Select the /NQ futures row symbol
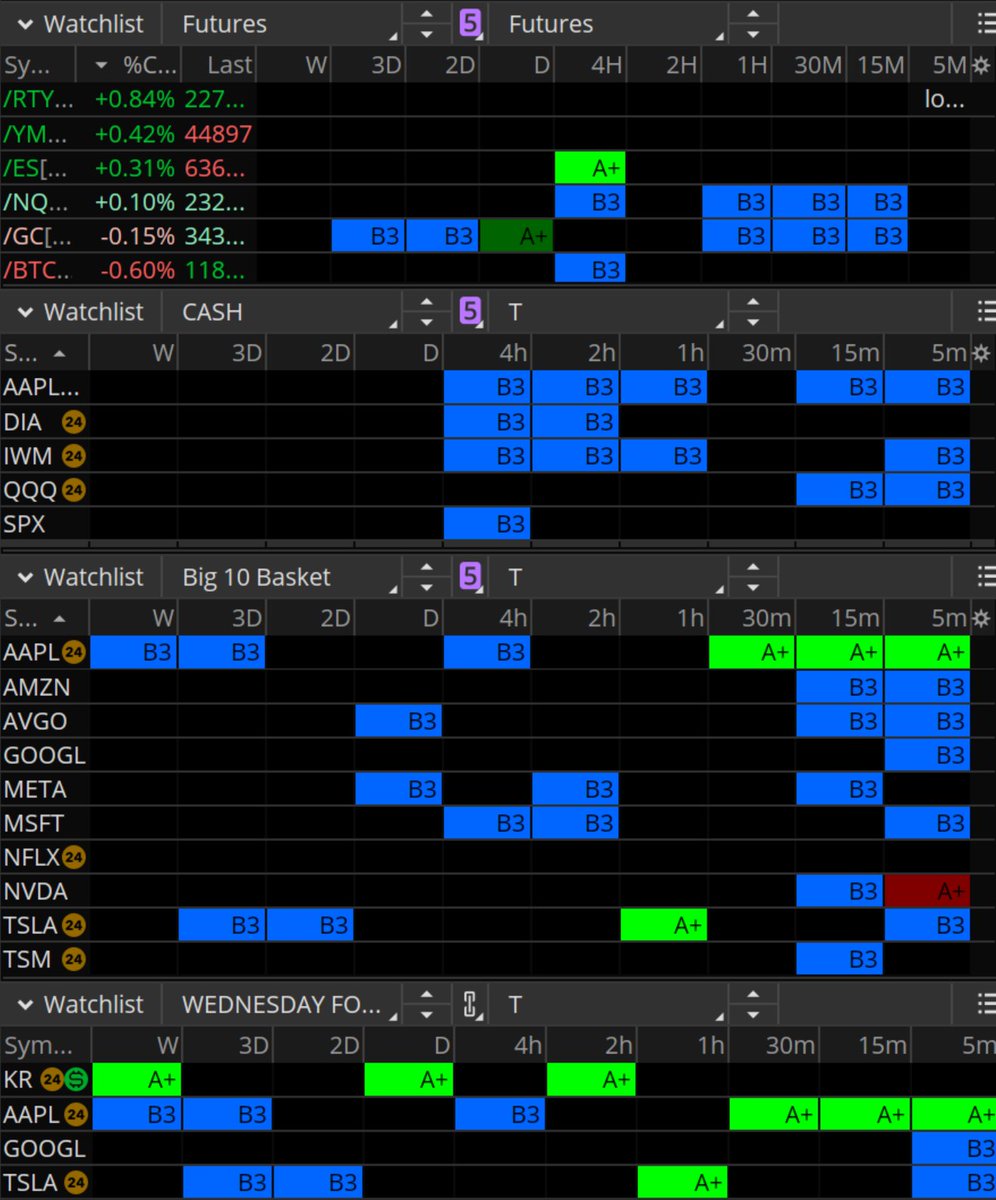996x1200 pixels. coord(37,202)
